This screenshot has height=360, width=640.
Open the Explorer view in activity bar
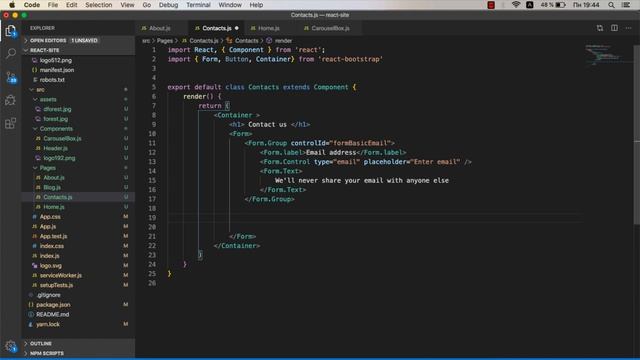pos(11,31)
